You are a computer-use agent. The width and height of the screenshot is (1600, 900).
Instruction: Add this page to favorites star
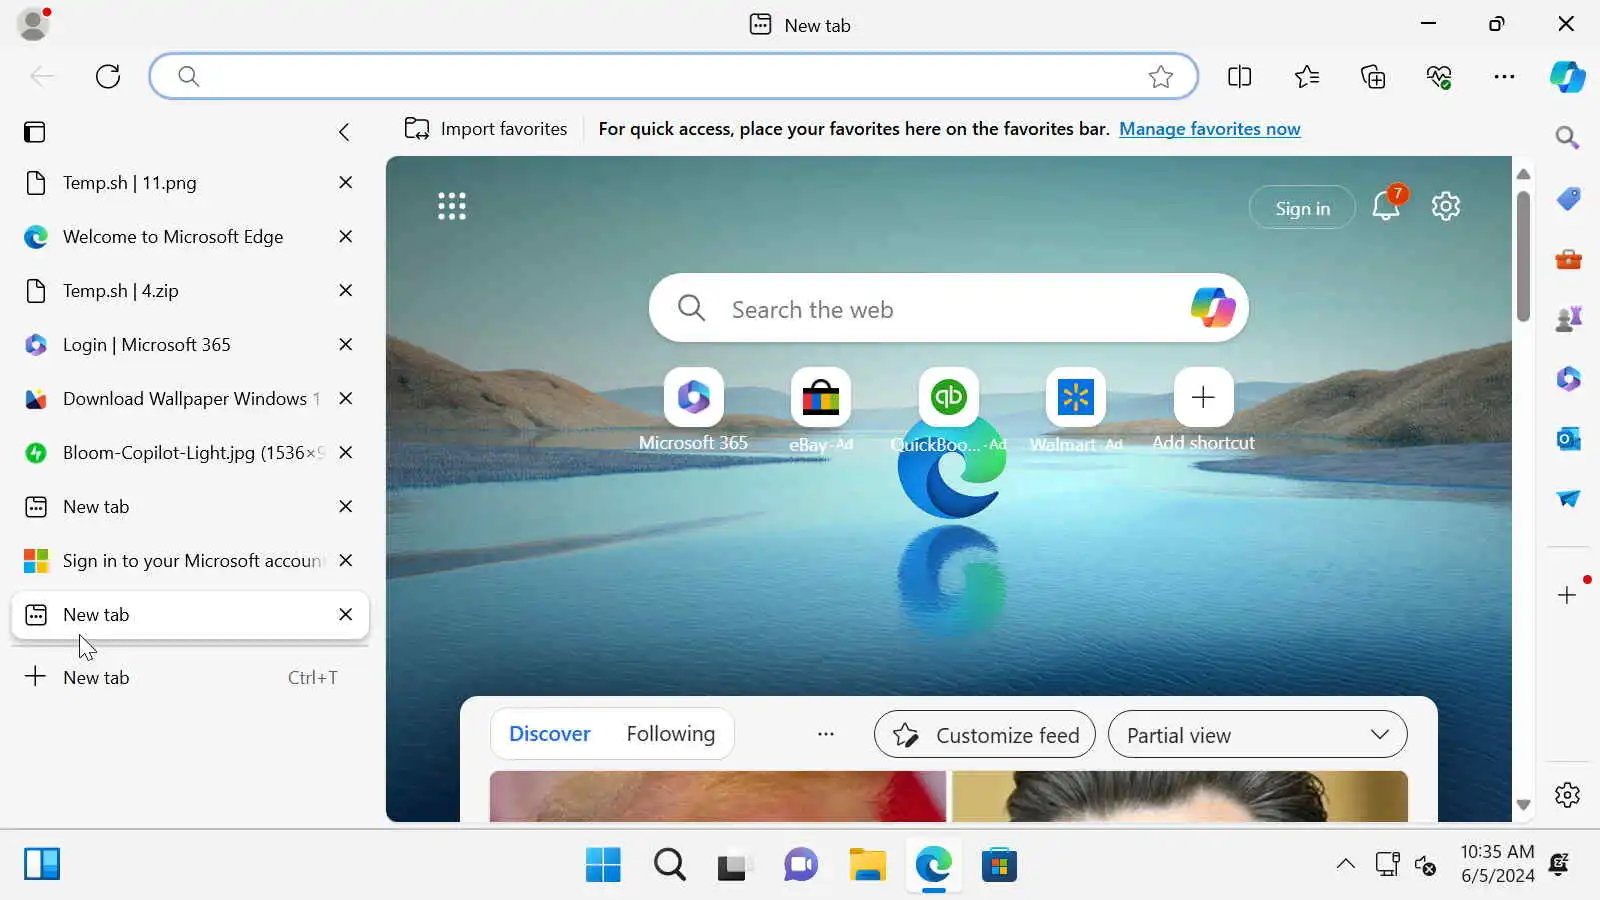[x=1160, y=77]
